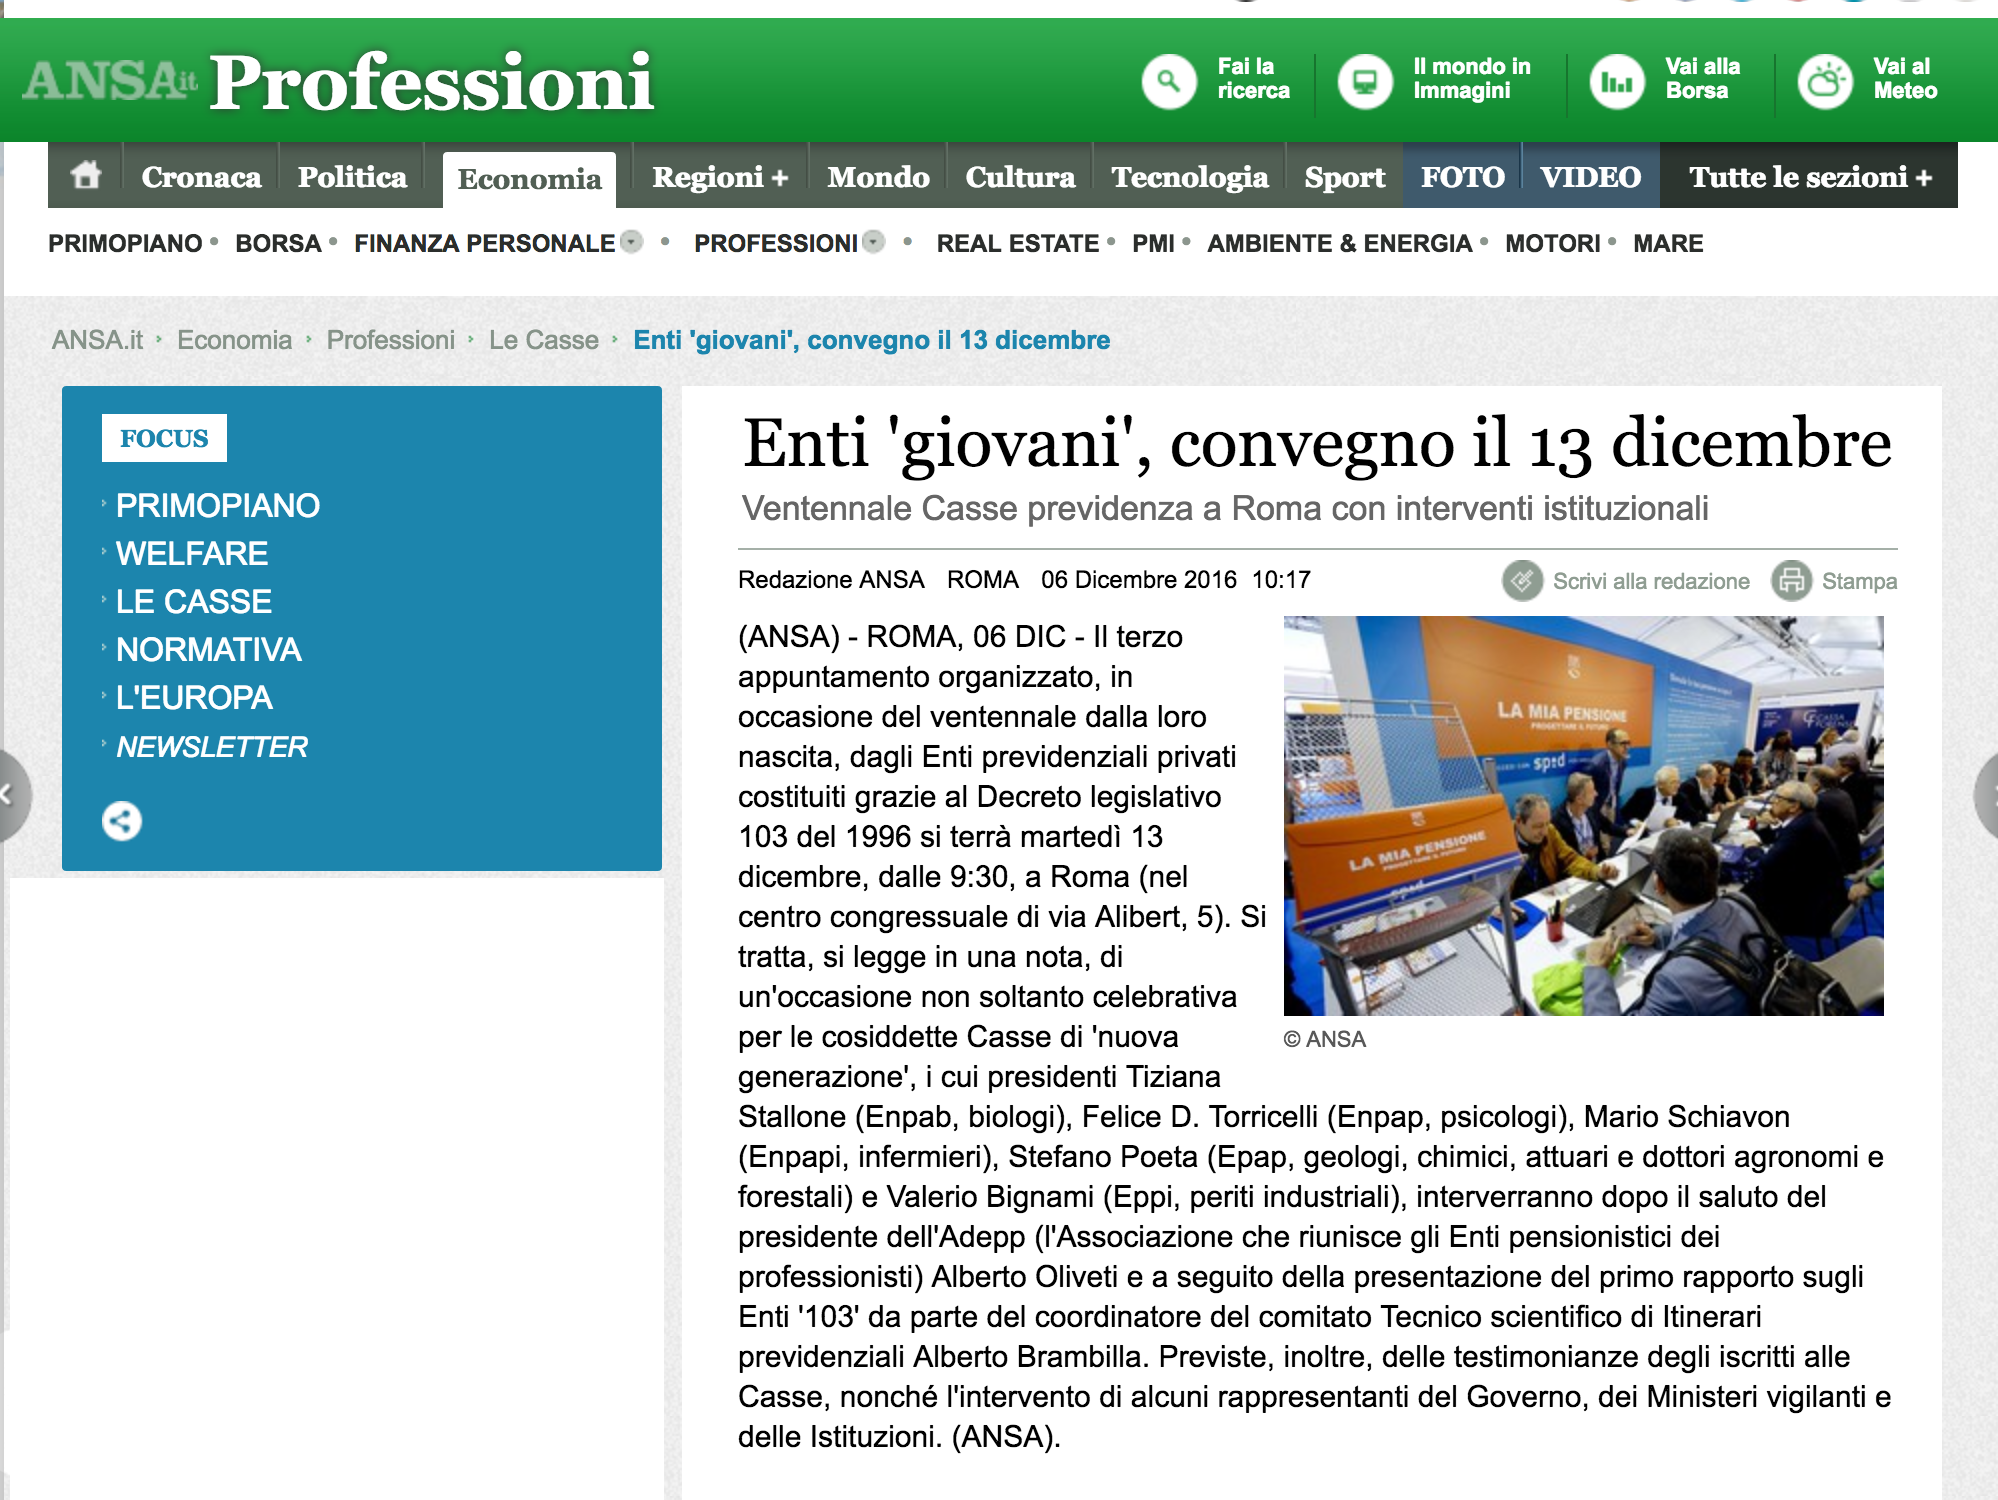The width and height of the screenshot is (1998, 1500).
Task: Click Scrivi alla redazione text link
Action: point(1651,581)
